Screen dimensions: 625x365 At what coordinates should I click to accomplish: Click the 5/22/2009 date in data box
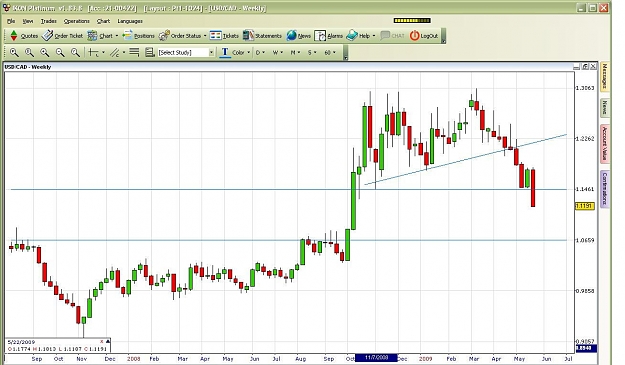click(22, 342)
